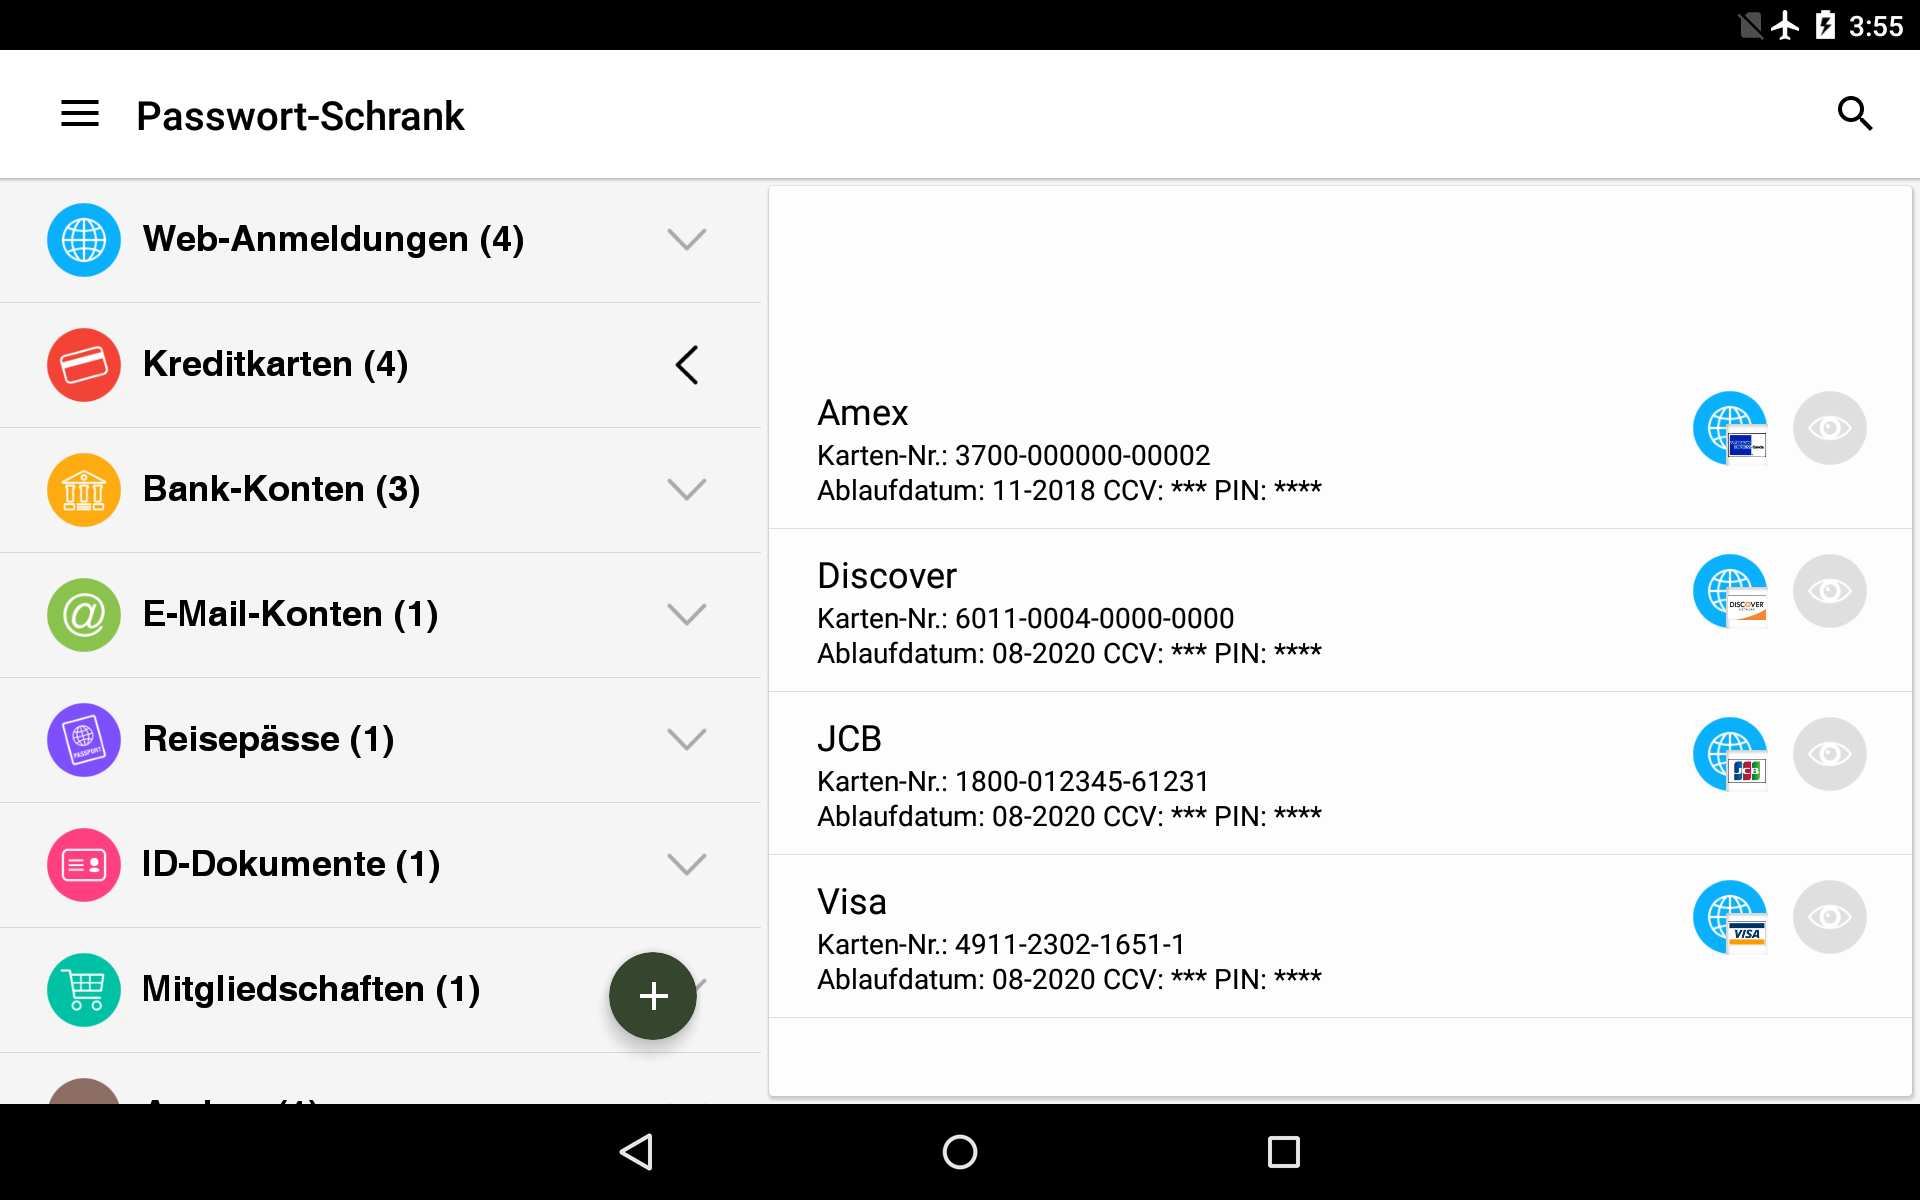Open the E-Mail-Konten (1) category

tap(380, 615)
